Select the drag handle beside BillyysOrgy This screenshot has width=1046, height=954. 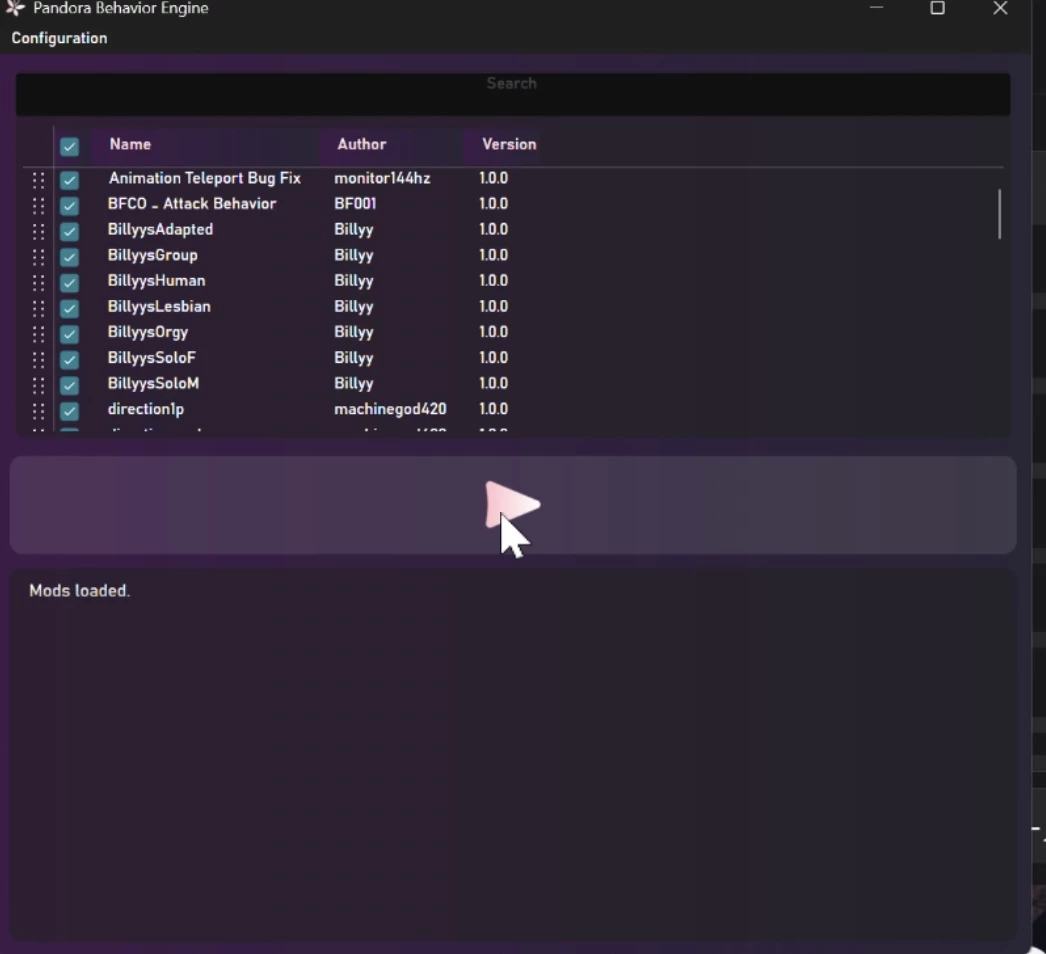[39, 334]
